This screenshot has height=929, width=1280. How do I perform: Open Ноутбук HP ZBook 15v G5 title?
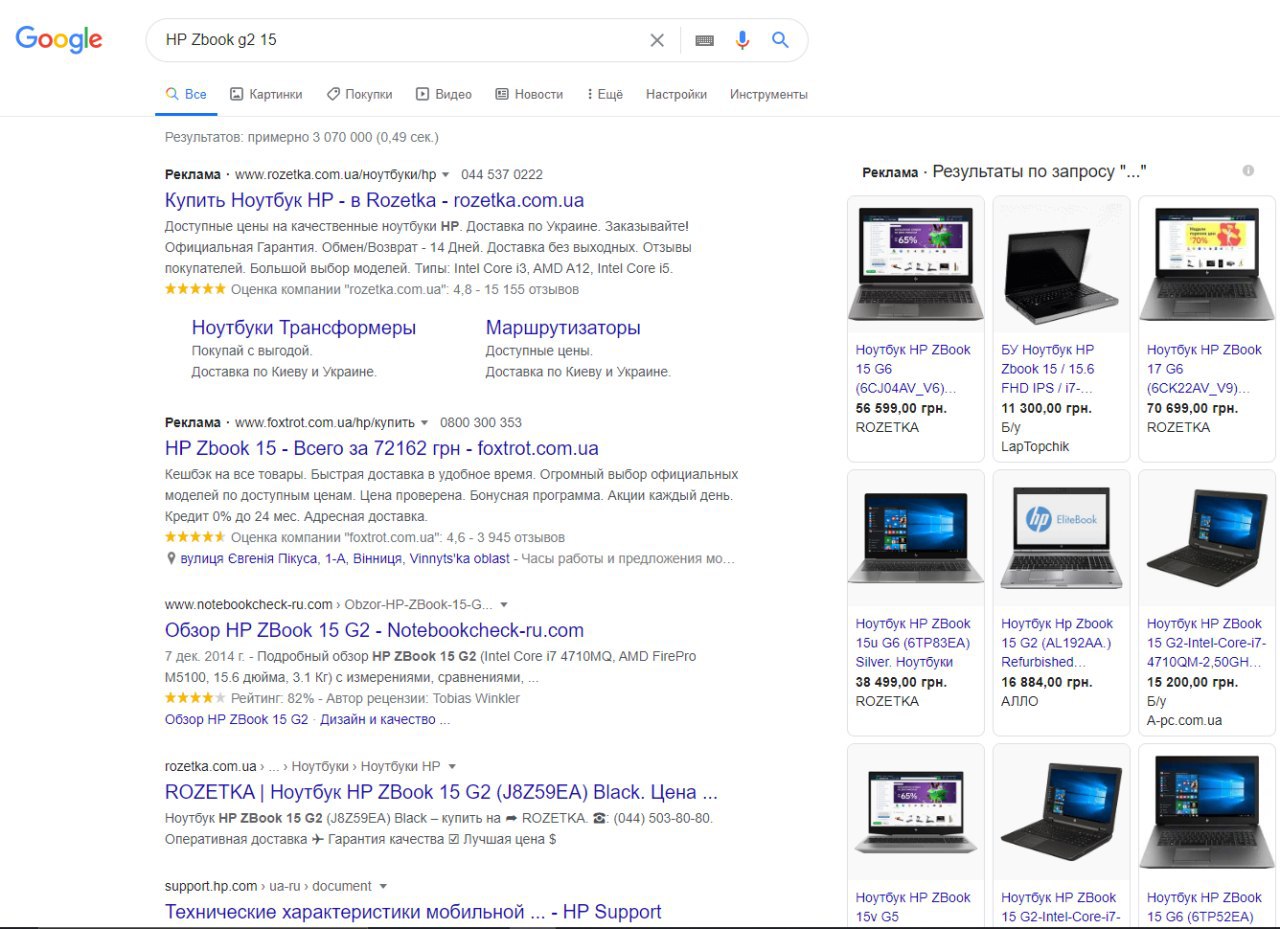[913, 907]
